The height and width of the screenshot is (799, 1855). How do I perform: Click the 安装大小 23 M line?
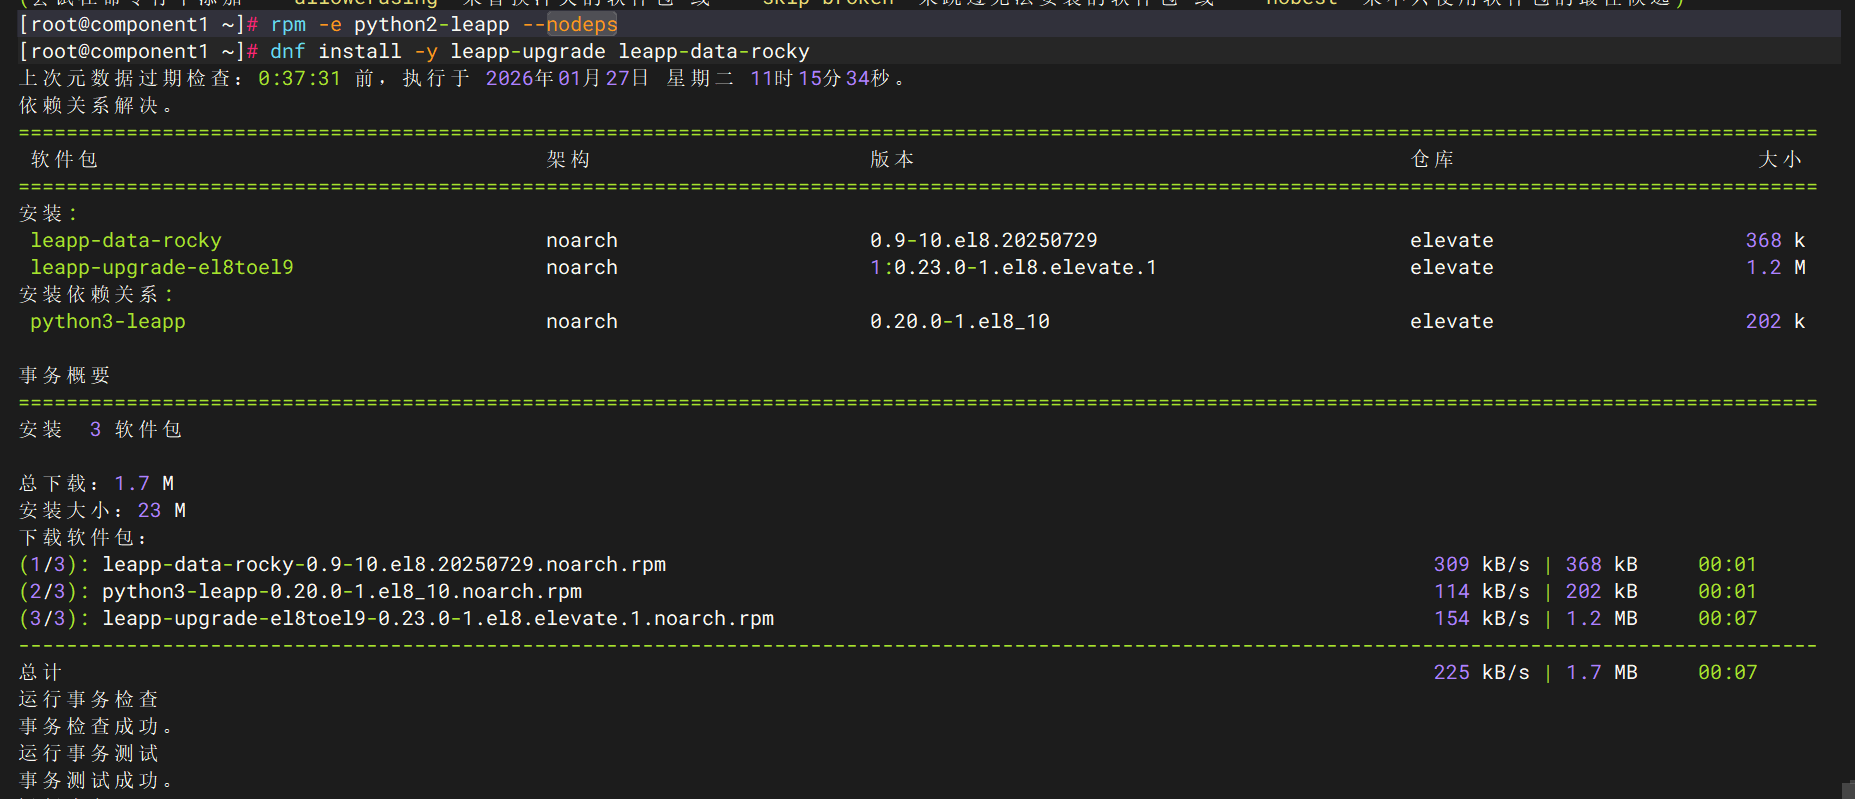coord(102,510)
